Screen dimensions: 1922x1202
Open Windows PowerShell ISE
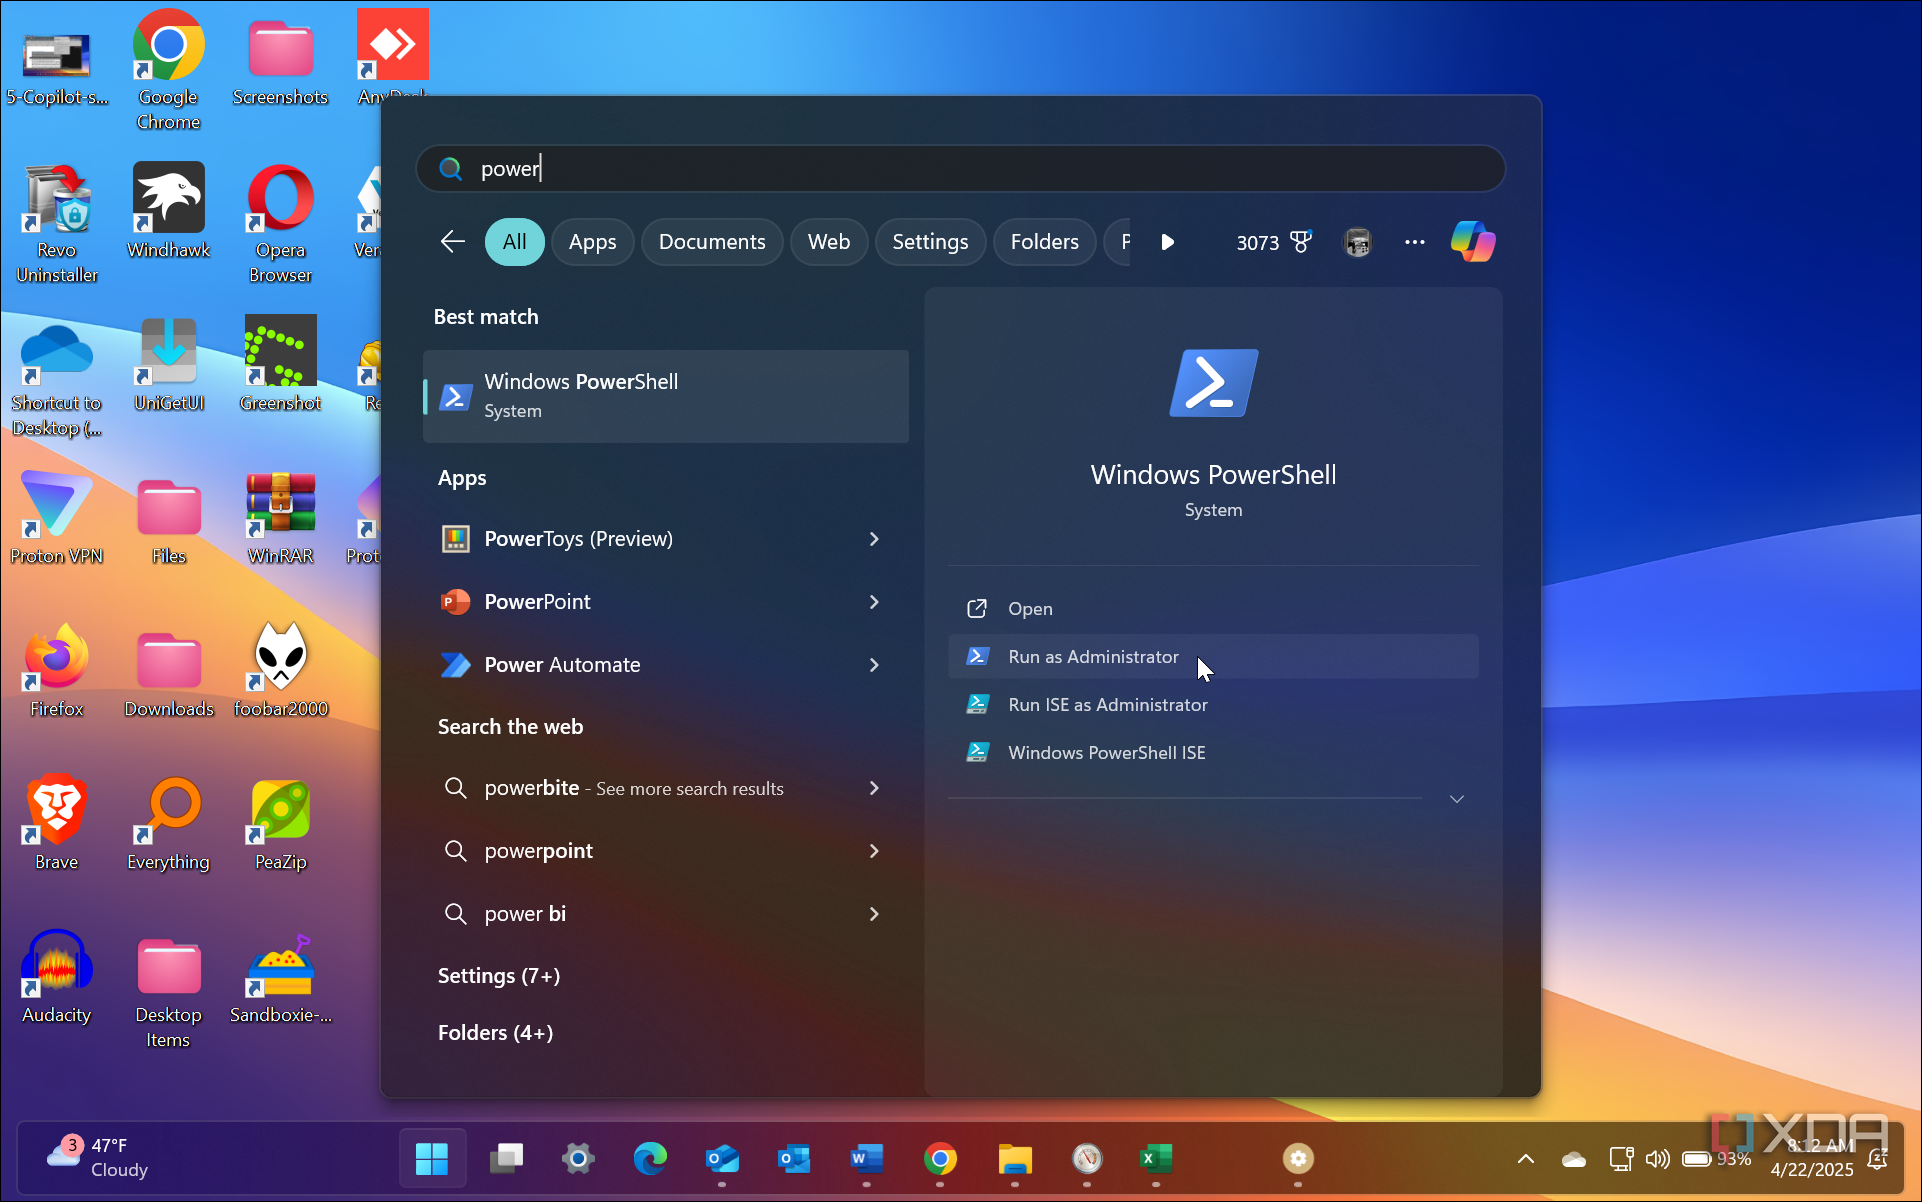(x=1213, y=753)
